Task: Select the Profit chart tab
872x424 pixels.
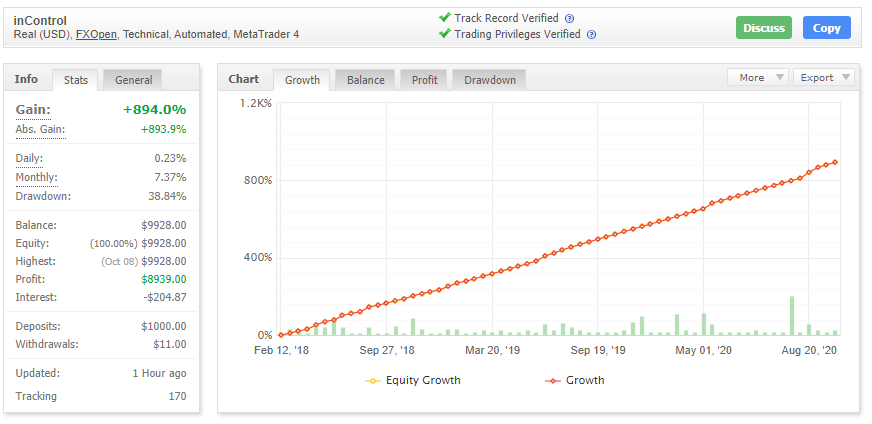Action: [x=424, y=80]
